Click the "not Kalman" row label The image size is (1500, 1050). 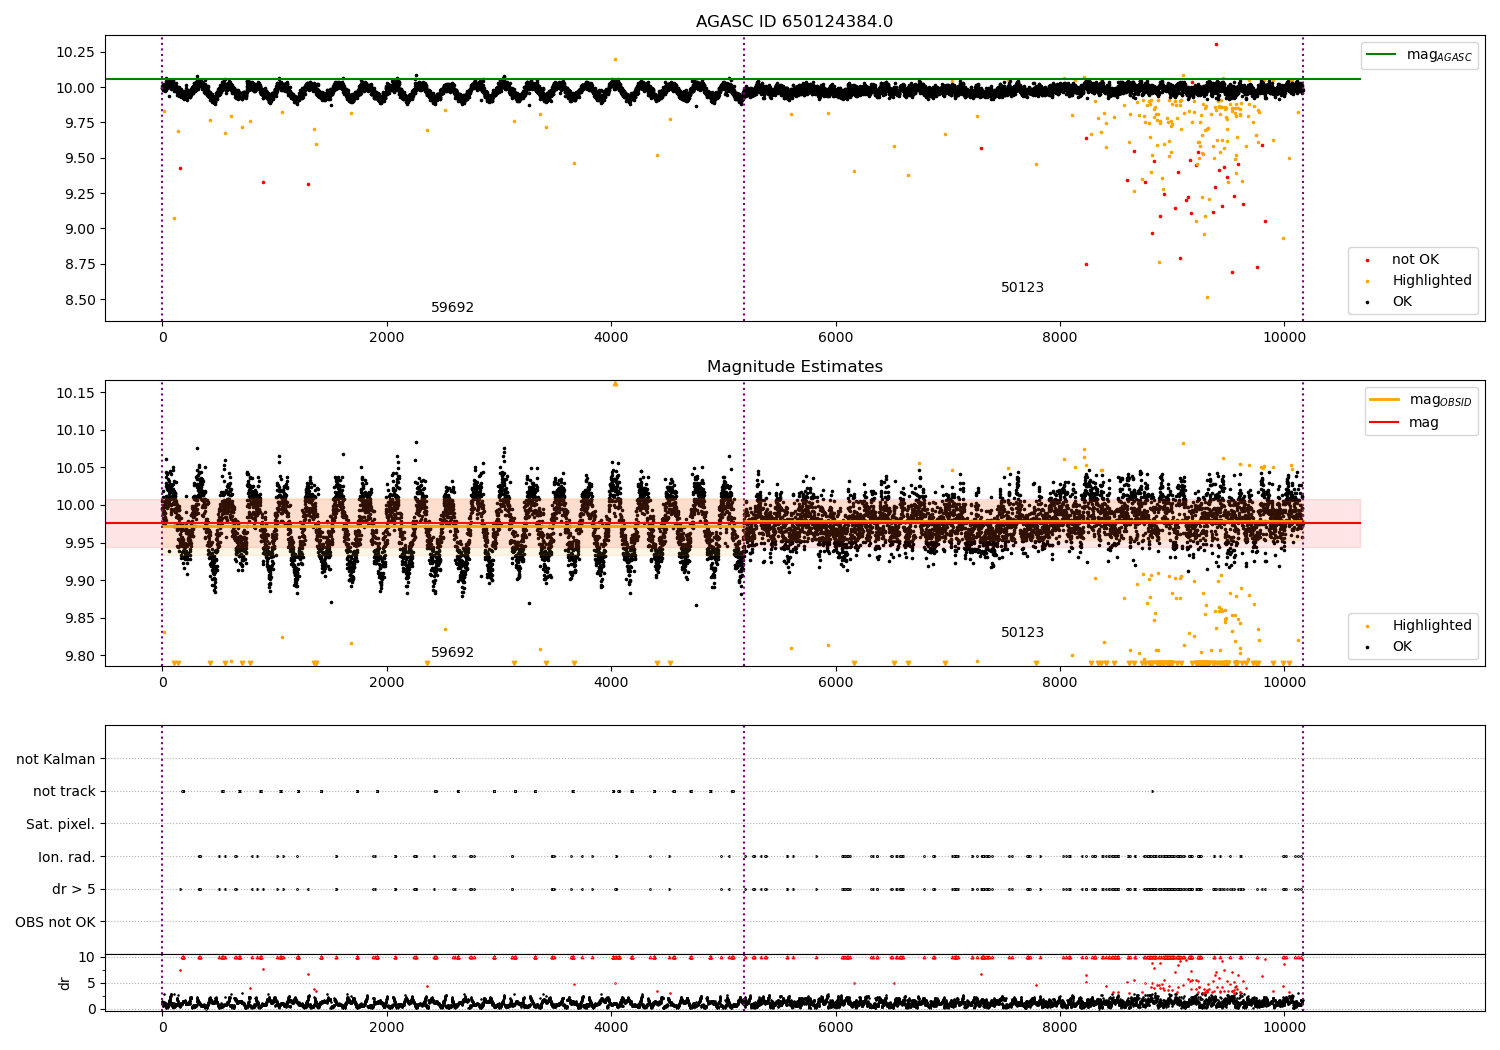(56, 760)
